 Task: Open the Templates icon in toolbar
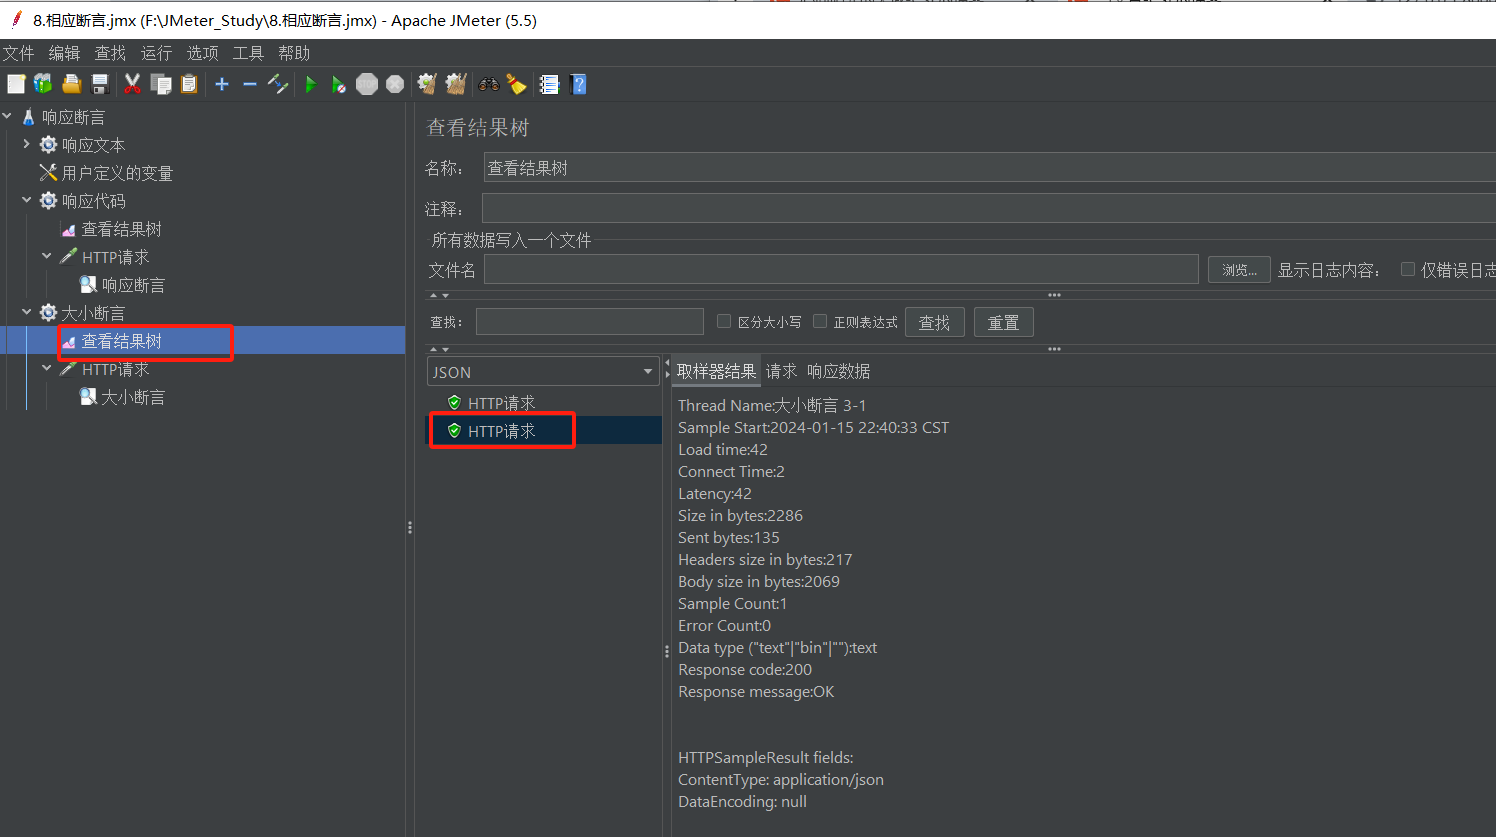43,84
